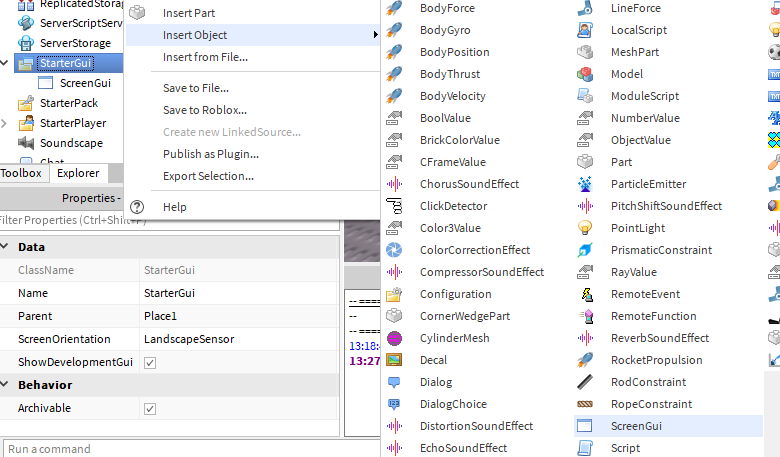
Task: Collapse the Behavior properties section
Action: [4, 384]
